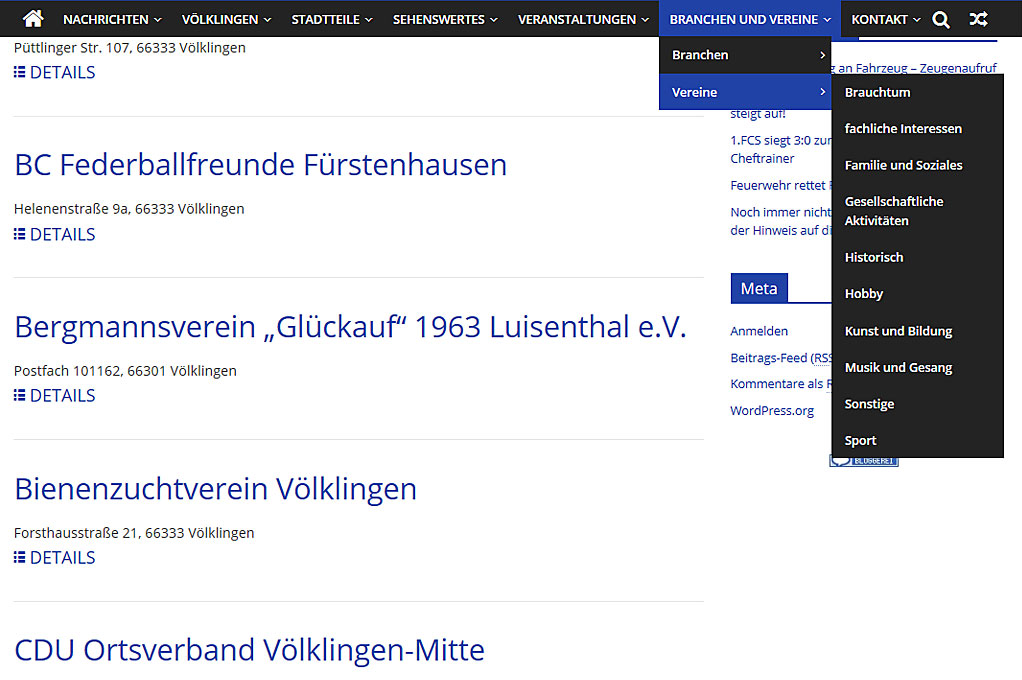The image size is (1022, 680).
Task: Expand the Kontakt menu
Action: tap(885, 19)
